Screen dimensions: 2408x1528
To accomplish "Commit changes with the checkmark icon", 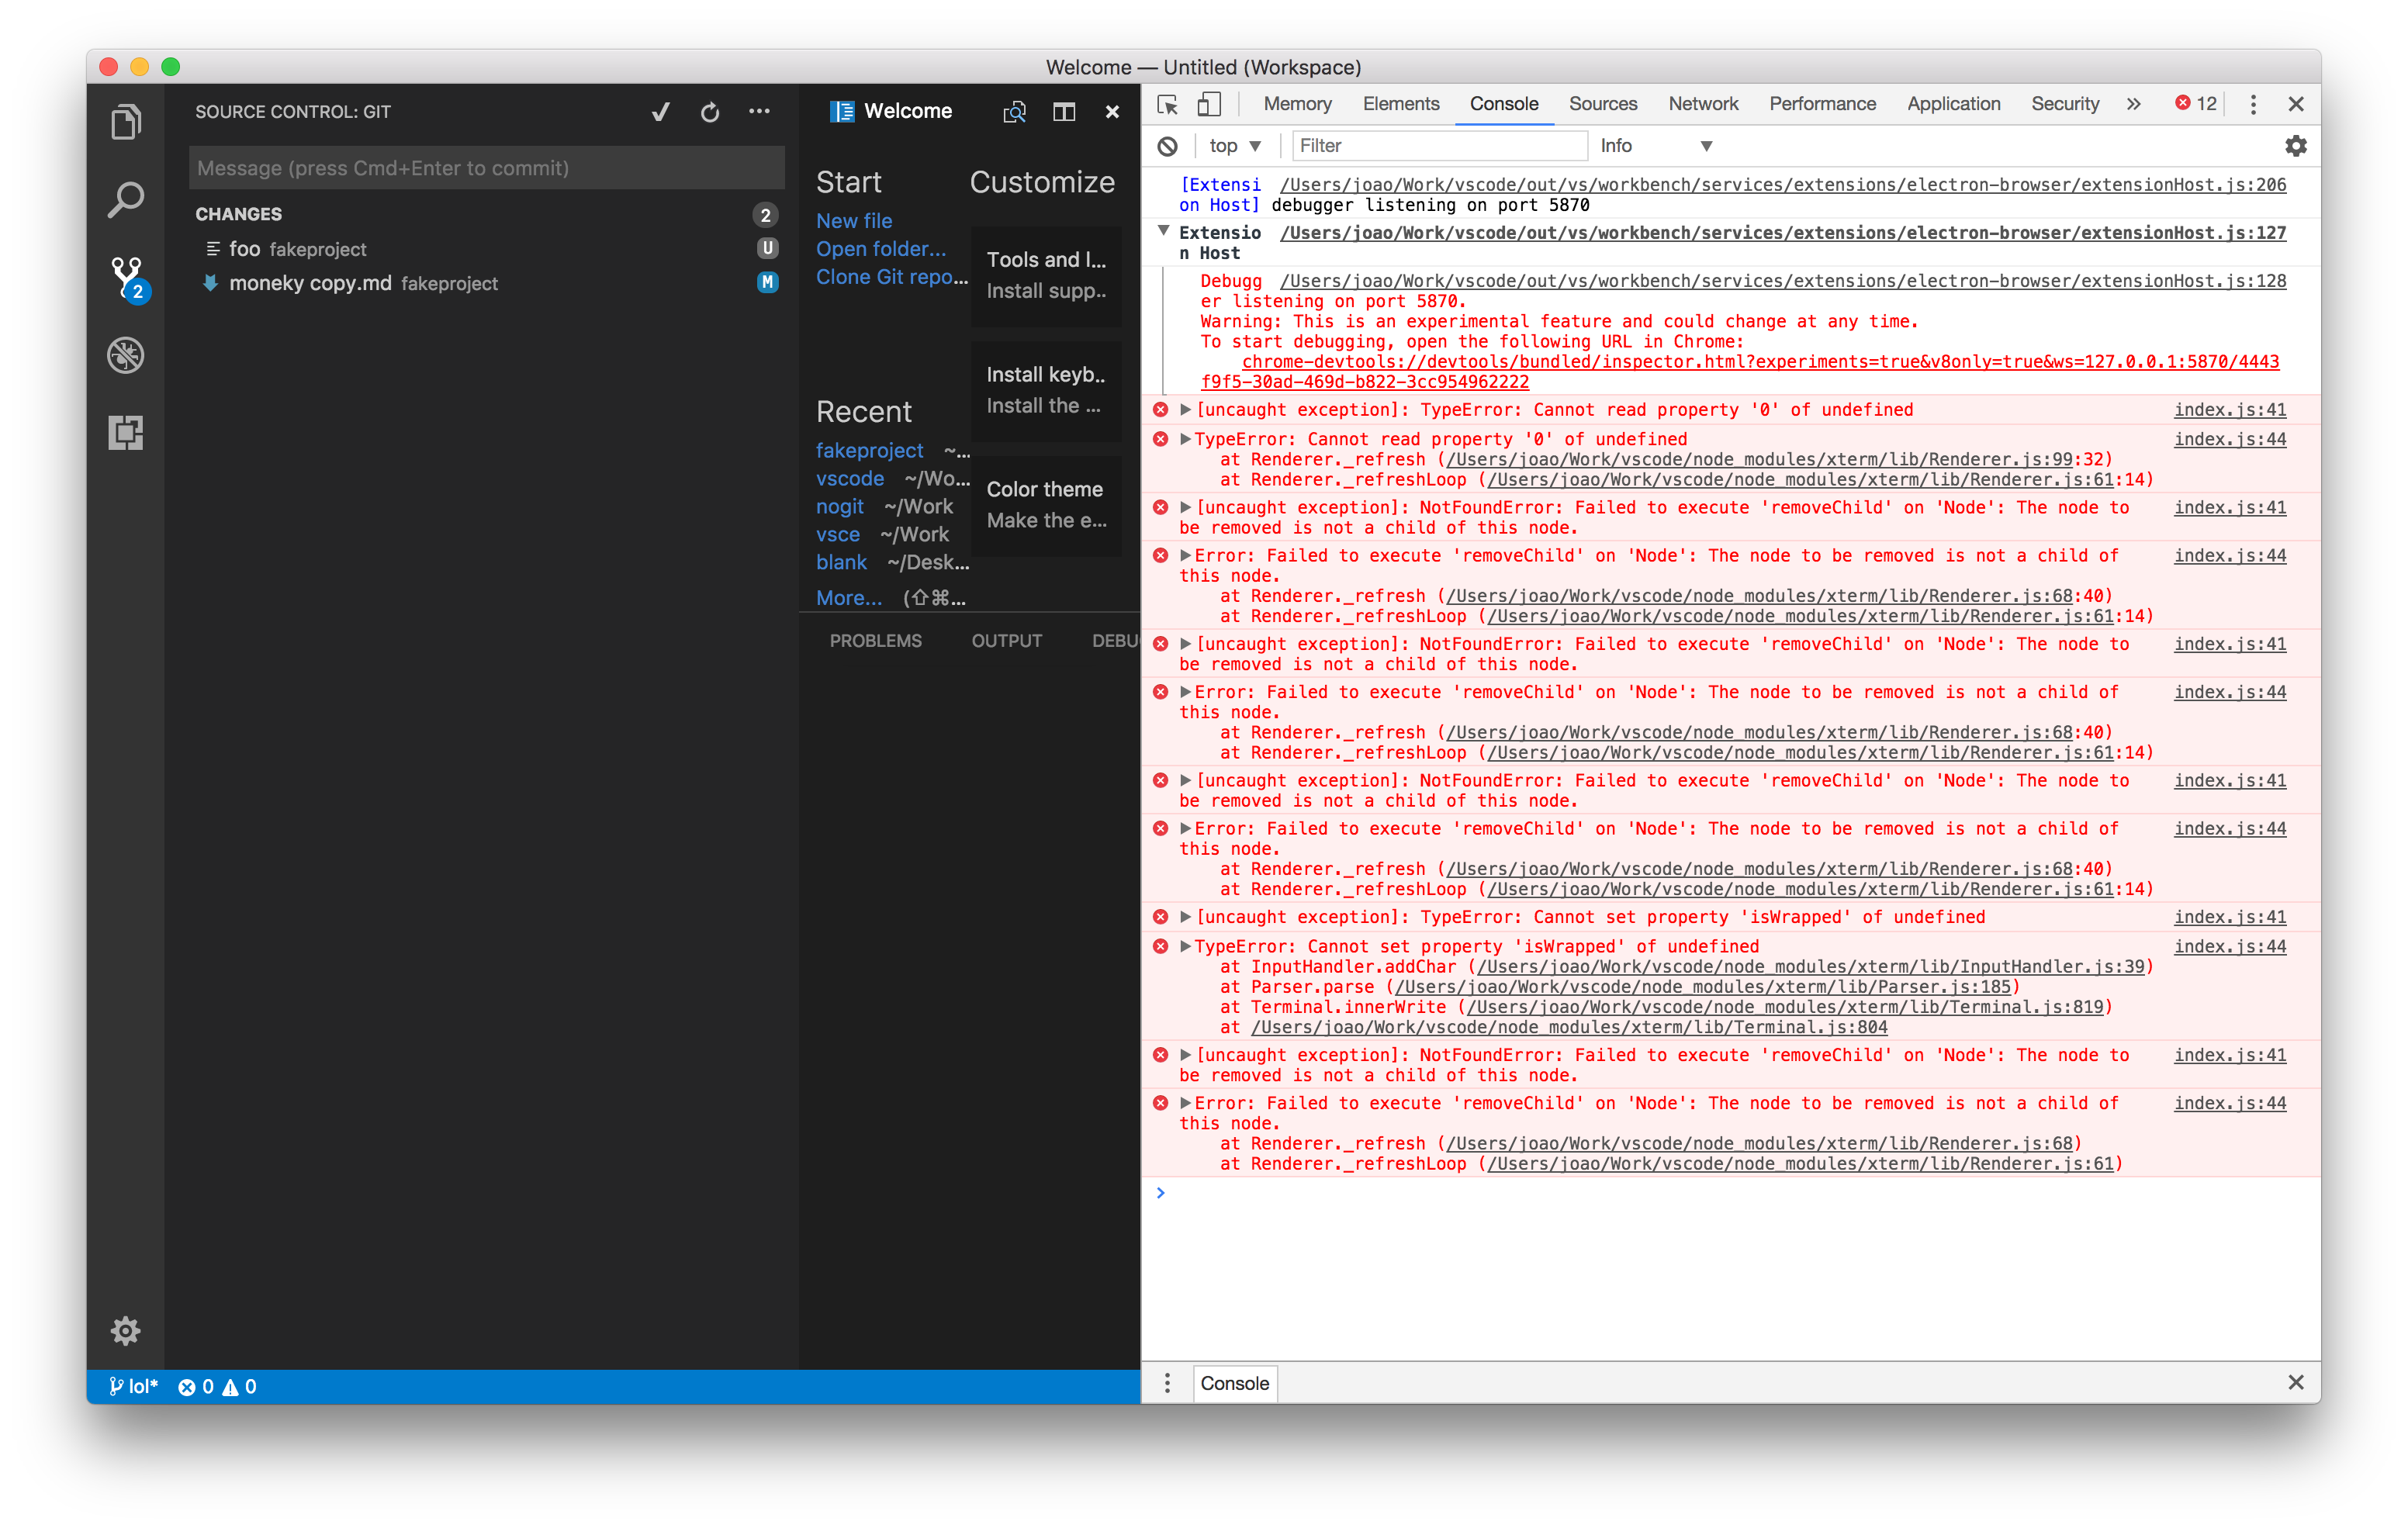I will pyautogui.click(x=660, y=111).
